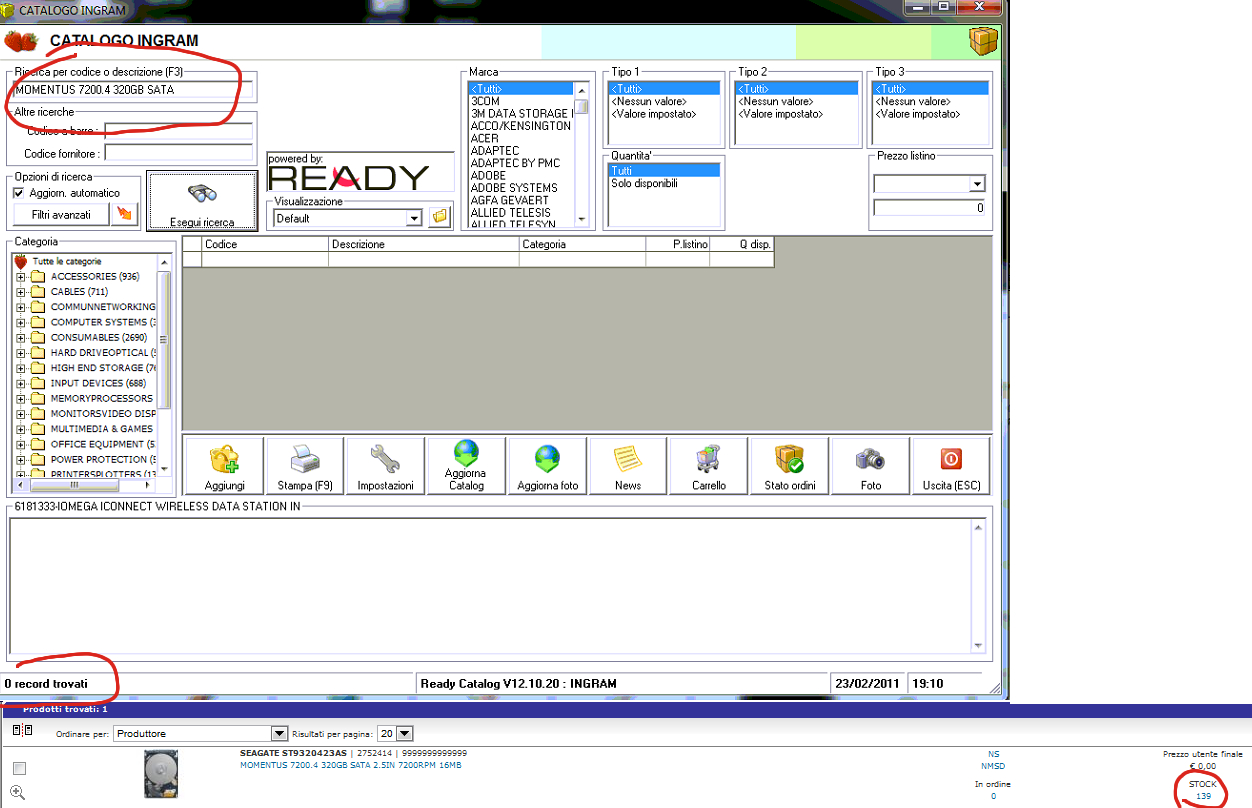Tick the product selection checkbox in results
The height and width of the screenshot is (808, 1252).
[x=20, y=768]
